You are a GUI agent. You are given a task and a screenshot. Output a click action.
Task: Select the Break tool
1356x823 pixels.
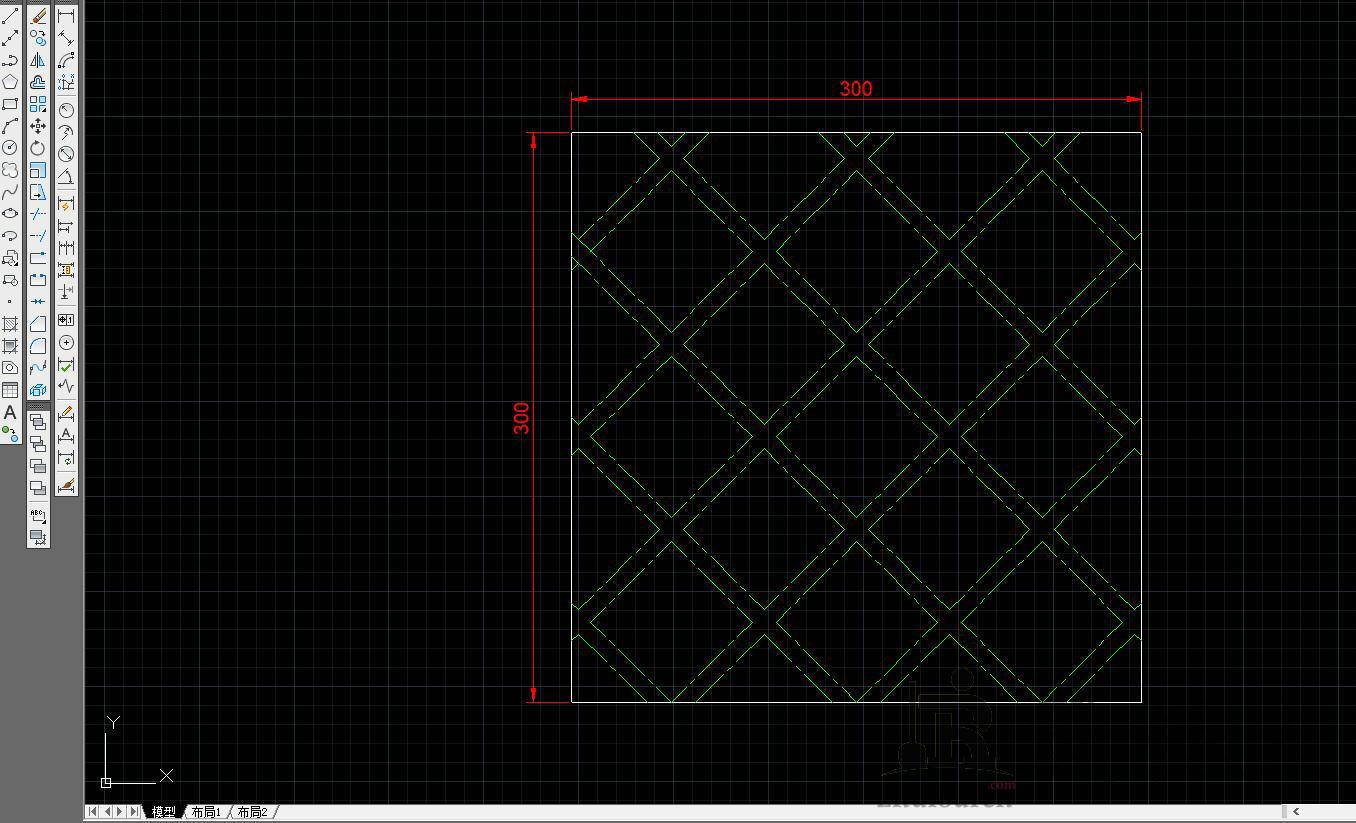point(38,280)
